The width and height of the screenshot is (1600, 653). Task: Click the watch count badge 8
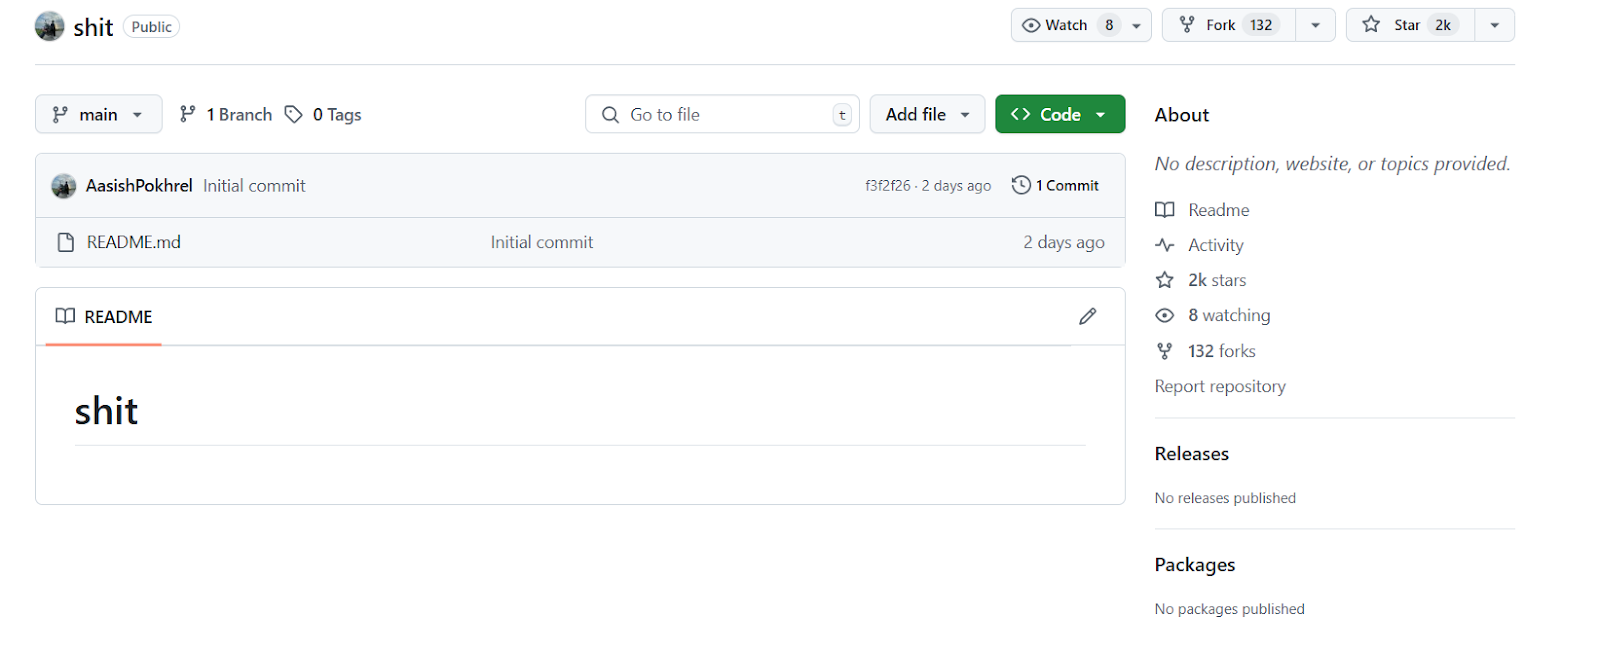pyautogui.click(x=1109, y=25)
